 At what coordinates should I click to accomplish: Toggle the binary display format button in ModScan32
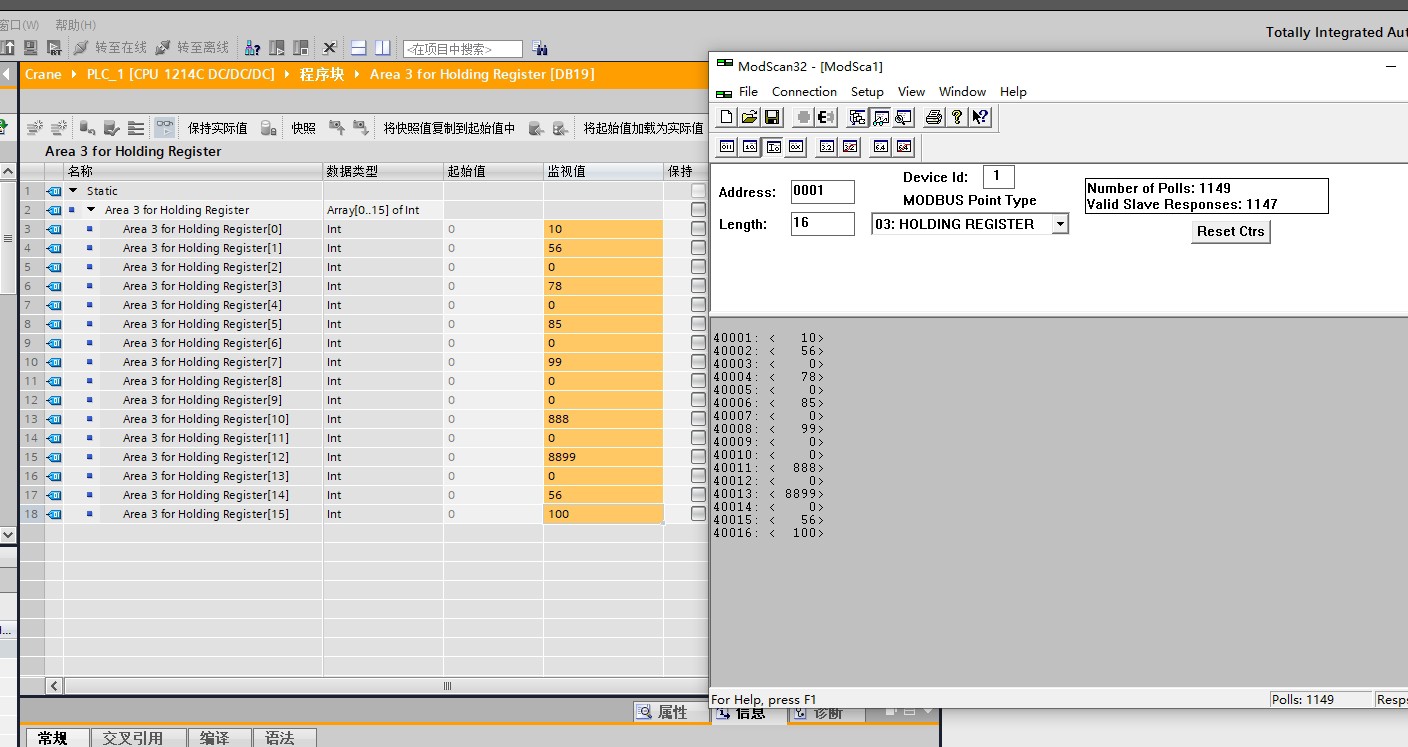(x=727, y=147)
